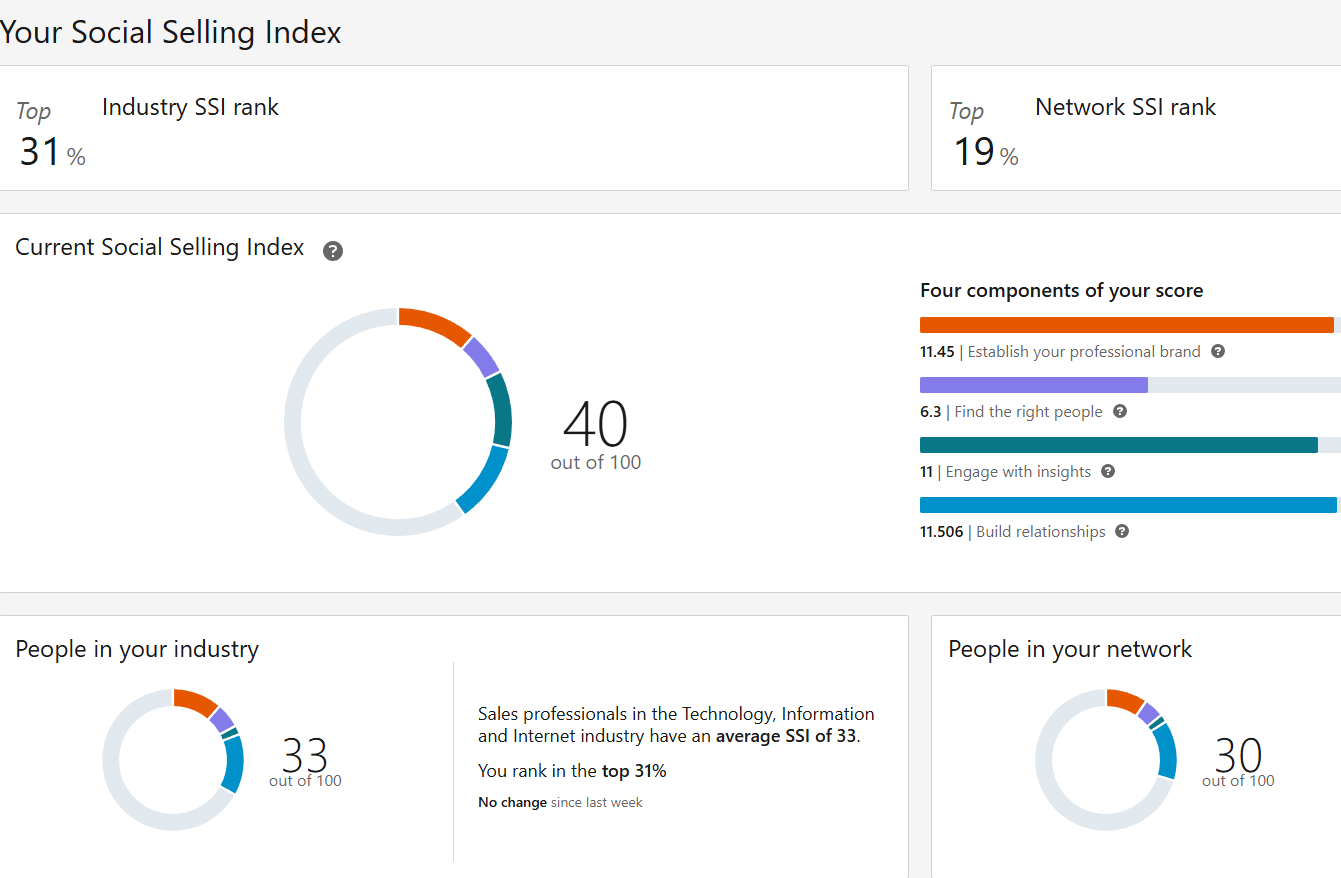Click teal segment of the main SSI donut

pyautogui.click(x=502, y=410)
